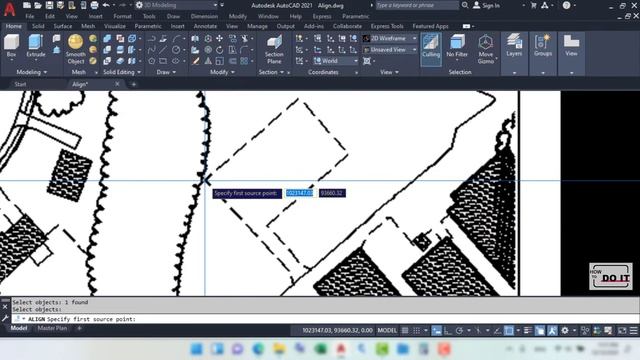
Task: Open the Dimension menu
Action: tap(204, 16)
